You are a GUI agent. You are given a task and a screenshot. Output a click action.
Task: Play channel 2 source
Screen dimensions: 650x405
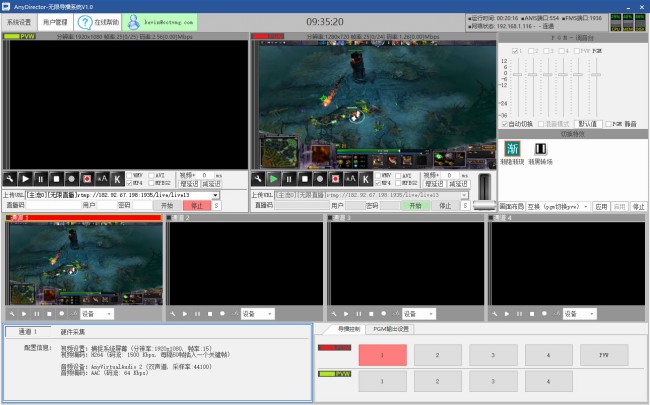click(x=185, y=314)
